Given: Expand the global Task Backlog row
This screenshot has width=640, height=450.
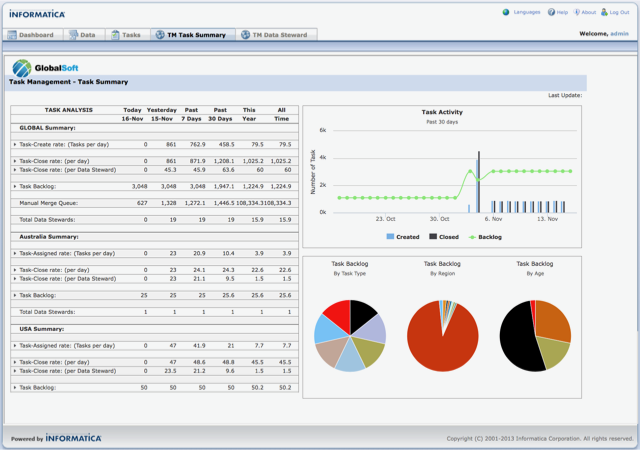Looking at the screenshot, I should pyautogui.click(x=15, y=187).
